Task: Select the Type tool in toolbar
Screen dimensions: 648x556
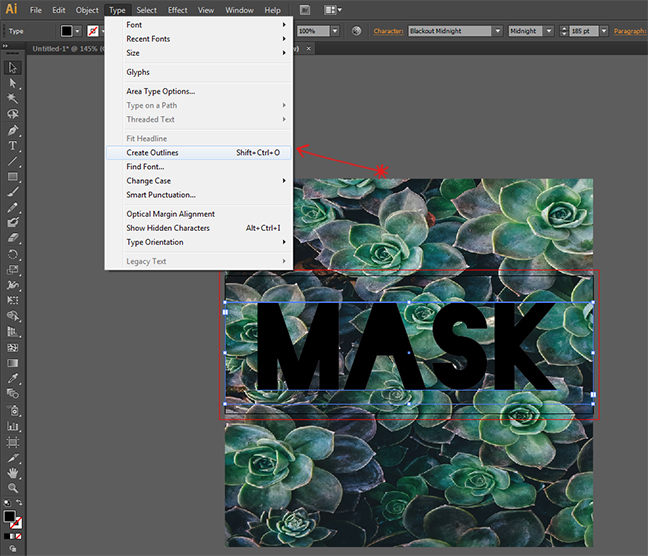Action: 13,146
